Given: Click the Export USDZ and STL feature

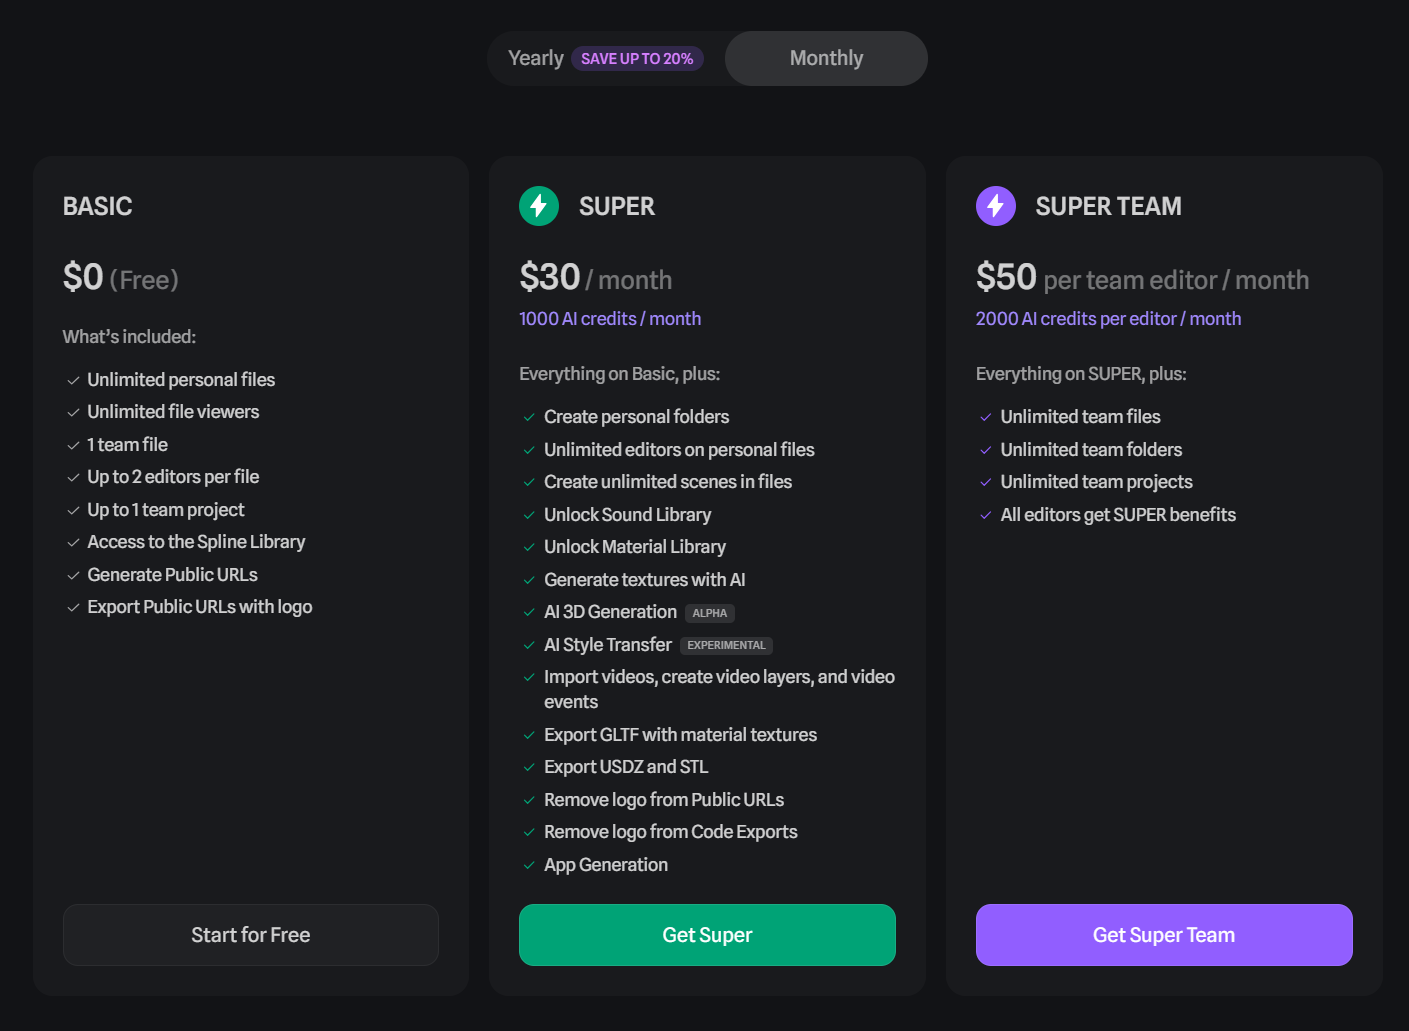Looking at the screenshot, I should (x=626, y=767).
